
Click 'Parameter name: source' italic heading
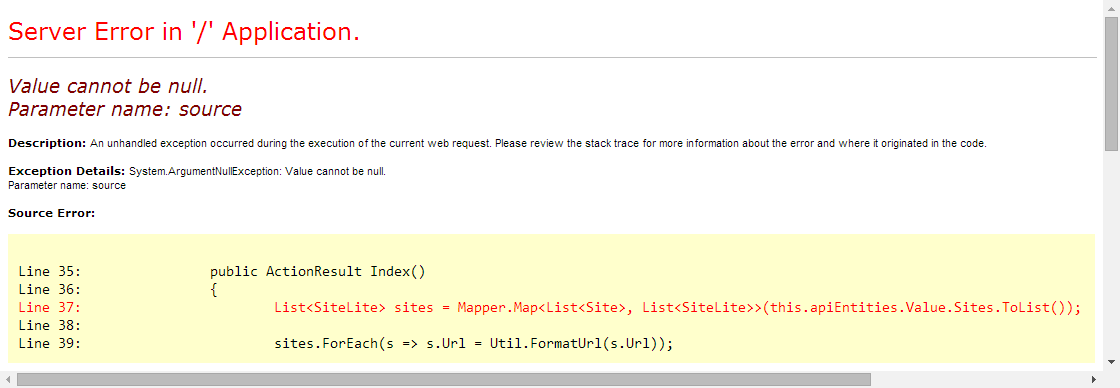(x=125, y=109)
